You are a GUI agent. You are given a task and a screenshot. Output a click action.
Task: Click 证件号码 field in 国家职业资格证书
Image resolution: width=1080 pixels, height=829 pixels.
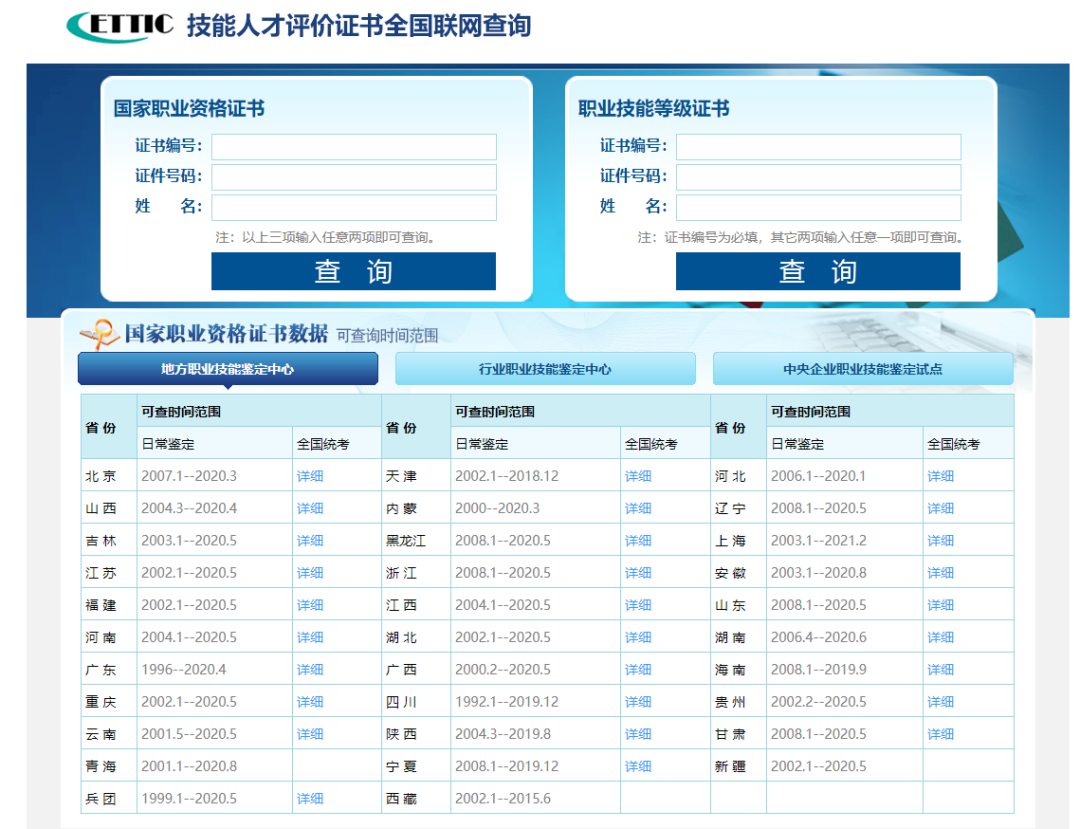[x=353, y=177]
